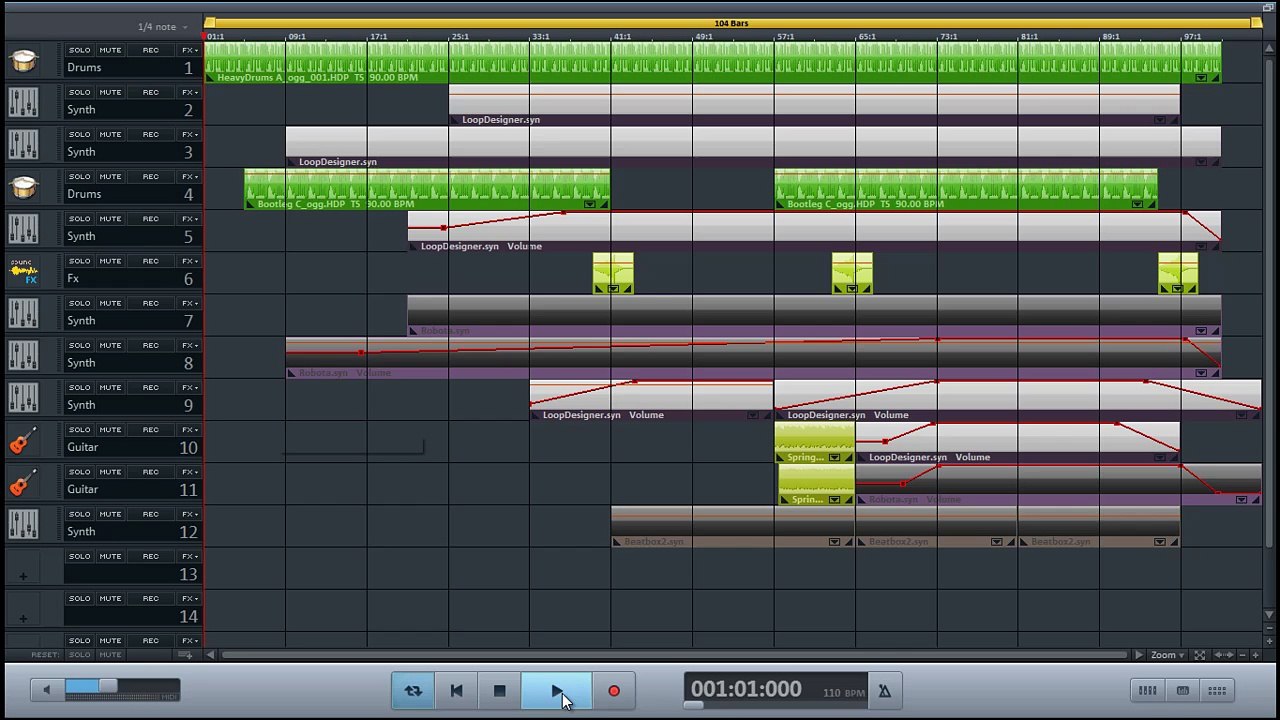Click the drum icon on track 4
The image size is (1280, 720).
[x=23, y=187]
